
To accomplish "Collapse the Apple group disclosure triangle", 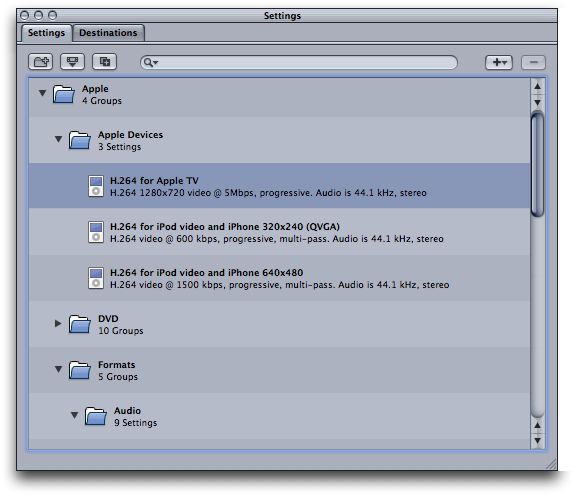I will (x=42, y=93).
